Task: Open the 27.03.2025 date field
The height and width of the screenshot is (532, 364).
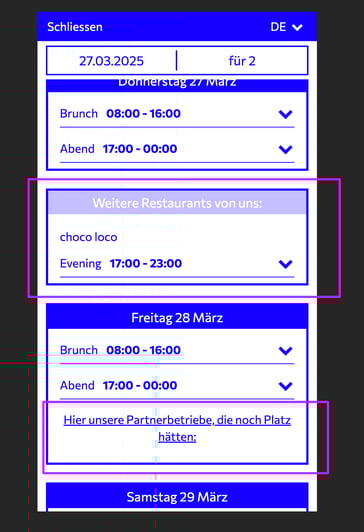Action: tap(112, 61)
